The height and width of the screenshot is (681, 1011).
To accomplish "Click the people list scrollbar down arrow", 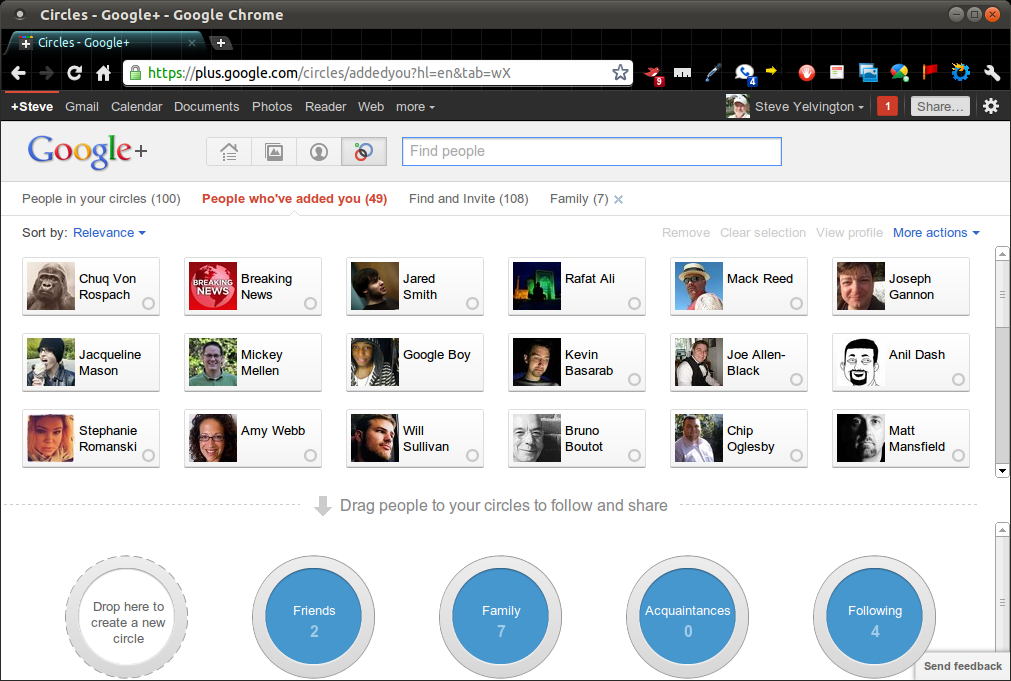I will [x=1002, y=471].
